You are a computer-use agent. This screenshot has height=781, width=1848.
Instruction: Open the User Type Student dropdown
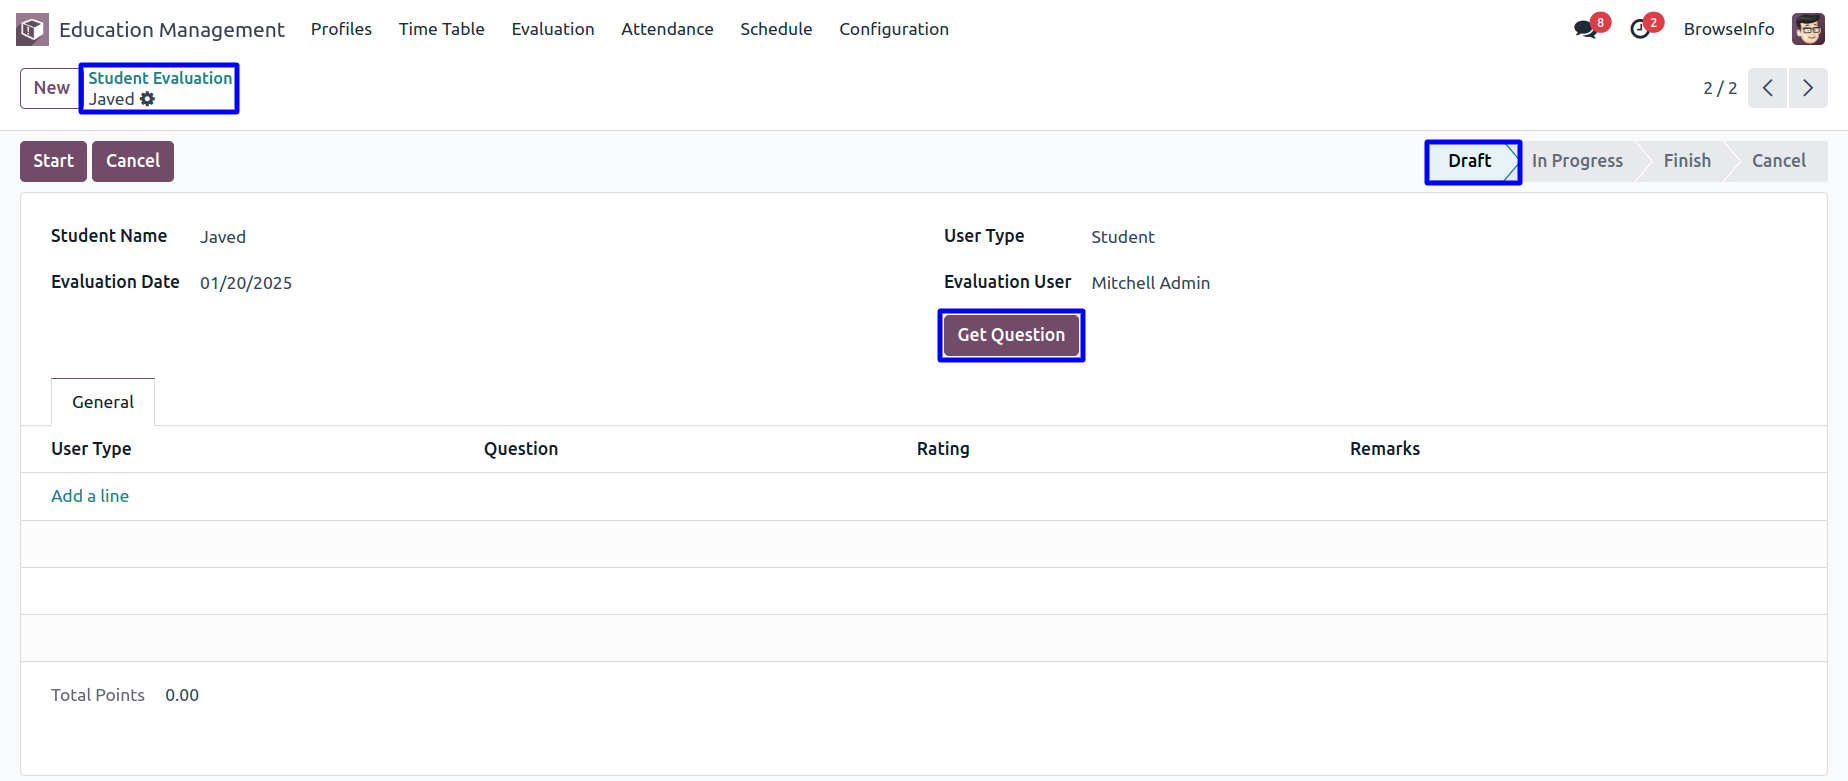click(x=1123, y=237)
